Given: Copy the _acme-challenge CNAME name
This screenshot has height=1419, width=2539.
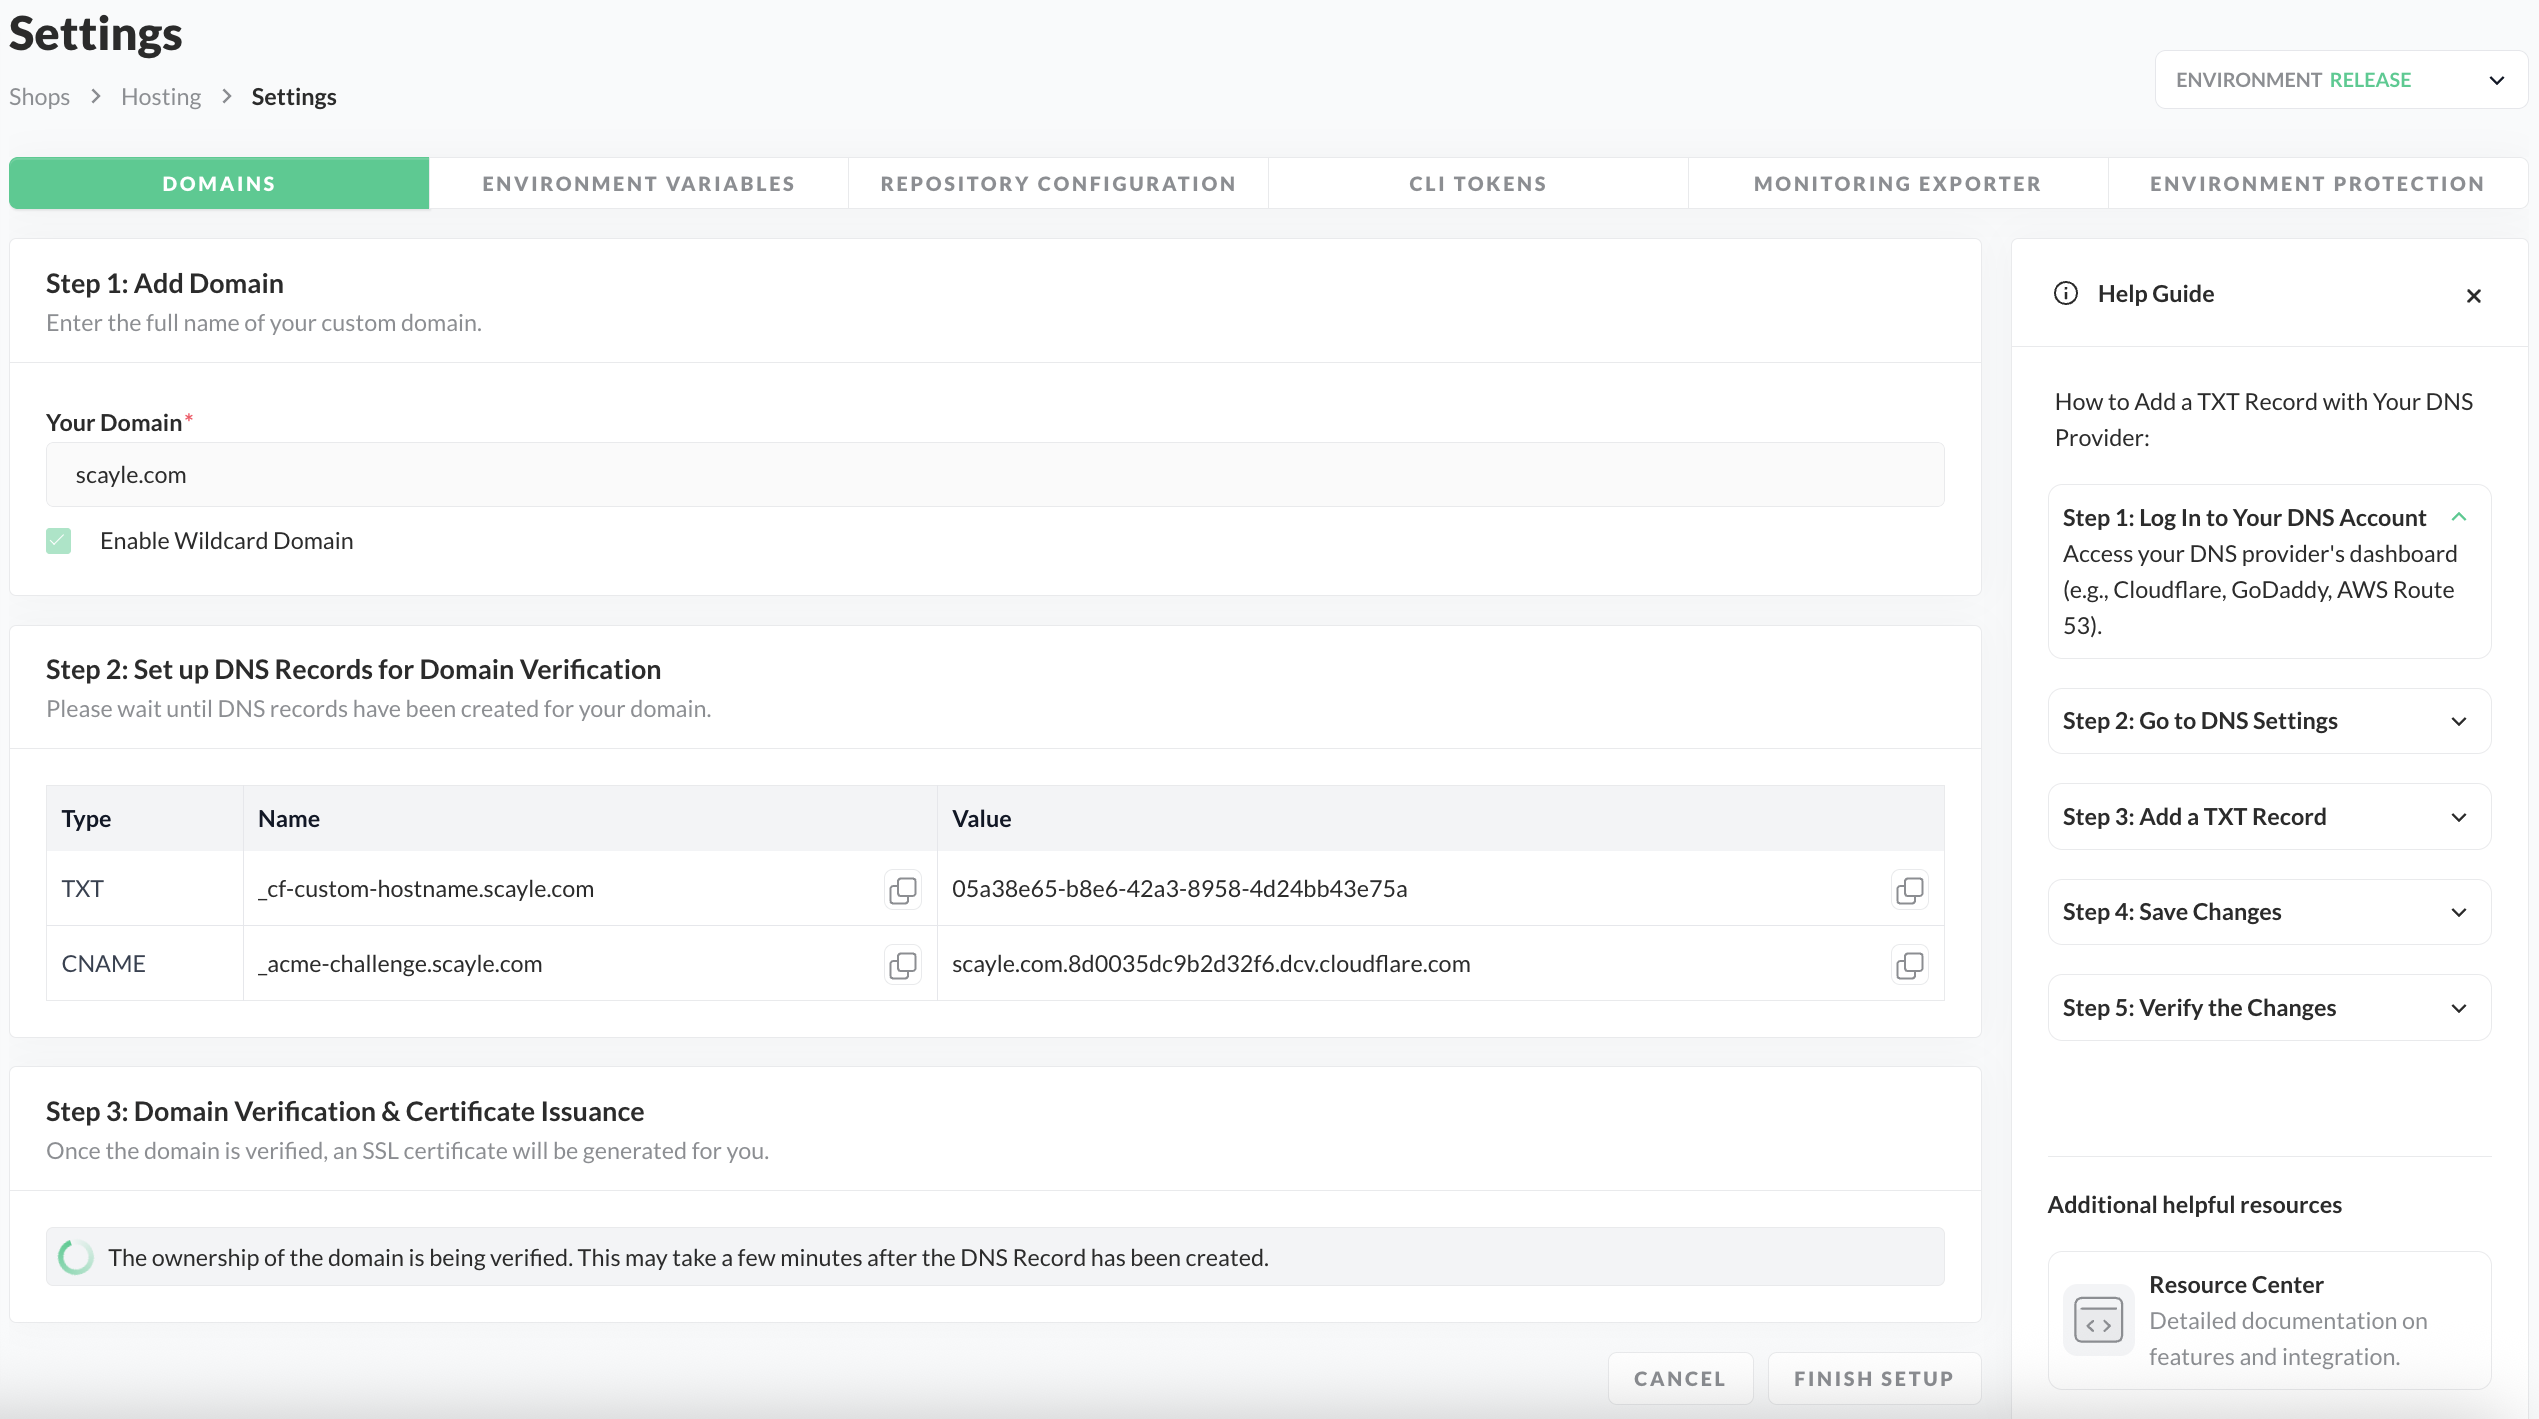Looking at the screenshot, I should pyautogui.click(x=902, y=964).
